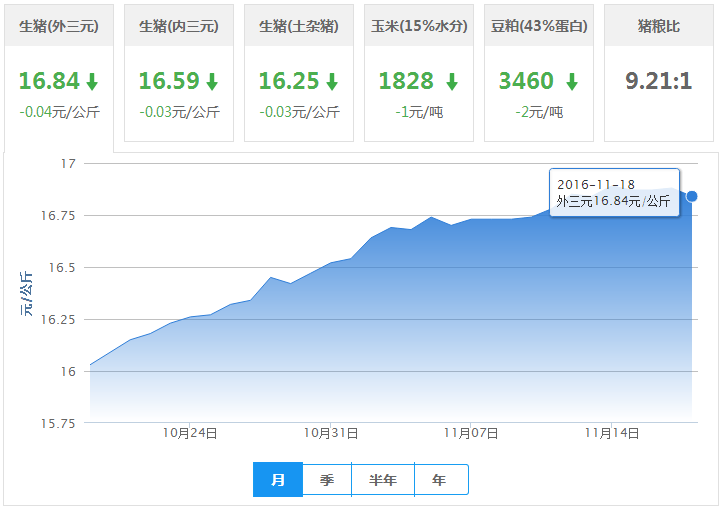Click the down arrow next to 16.59
The height and width of the screenshot is (512, 726).
(x=212, y=82)
